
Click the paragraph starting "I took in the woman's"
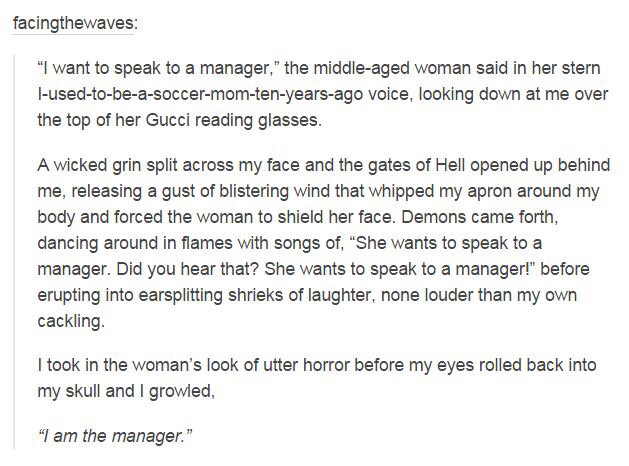pyautogui.click(x=320, y=379)
